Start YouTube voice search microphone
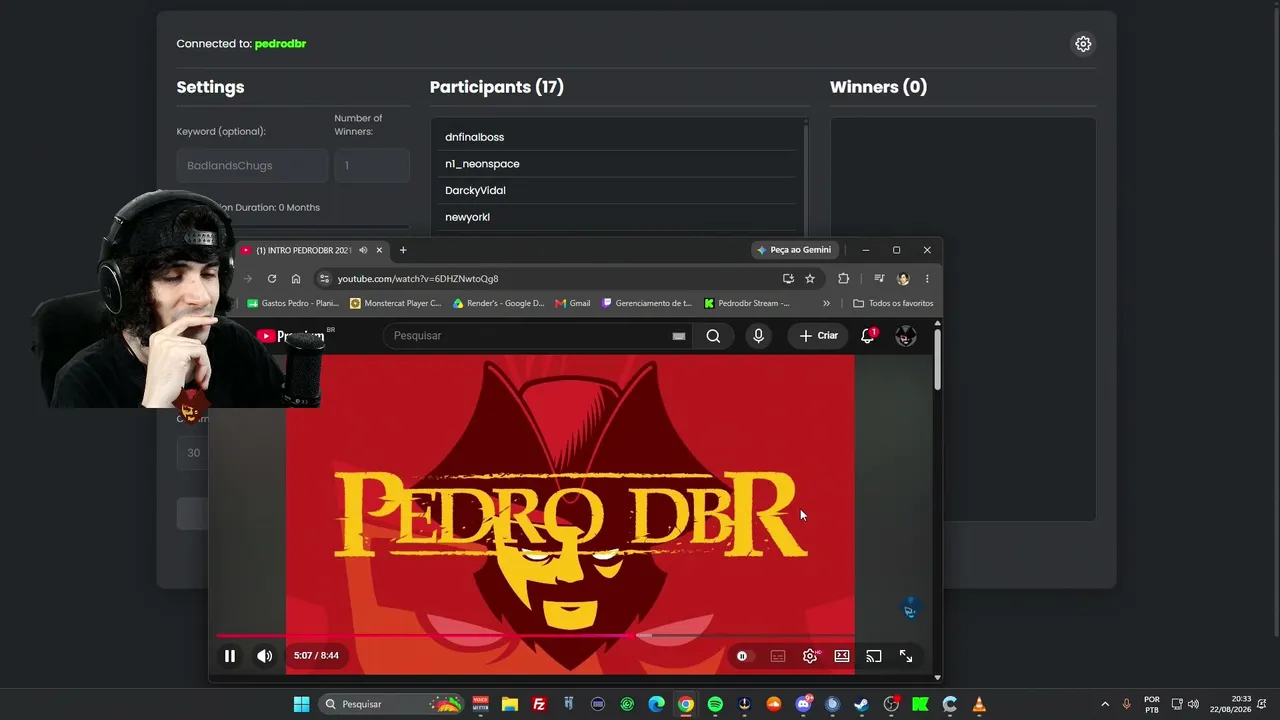Image resolution: width=1280 pixels, height=720 pixels. point(758,336)
